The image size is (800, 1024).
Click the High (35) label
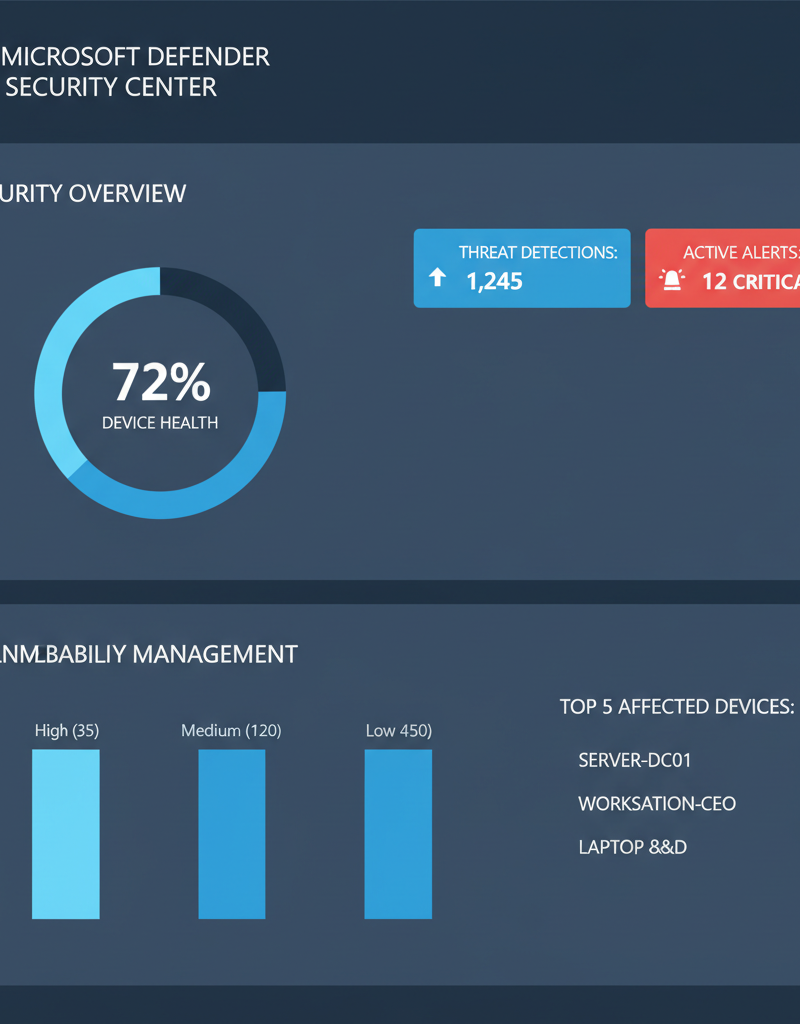(x=67, y=730)
